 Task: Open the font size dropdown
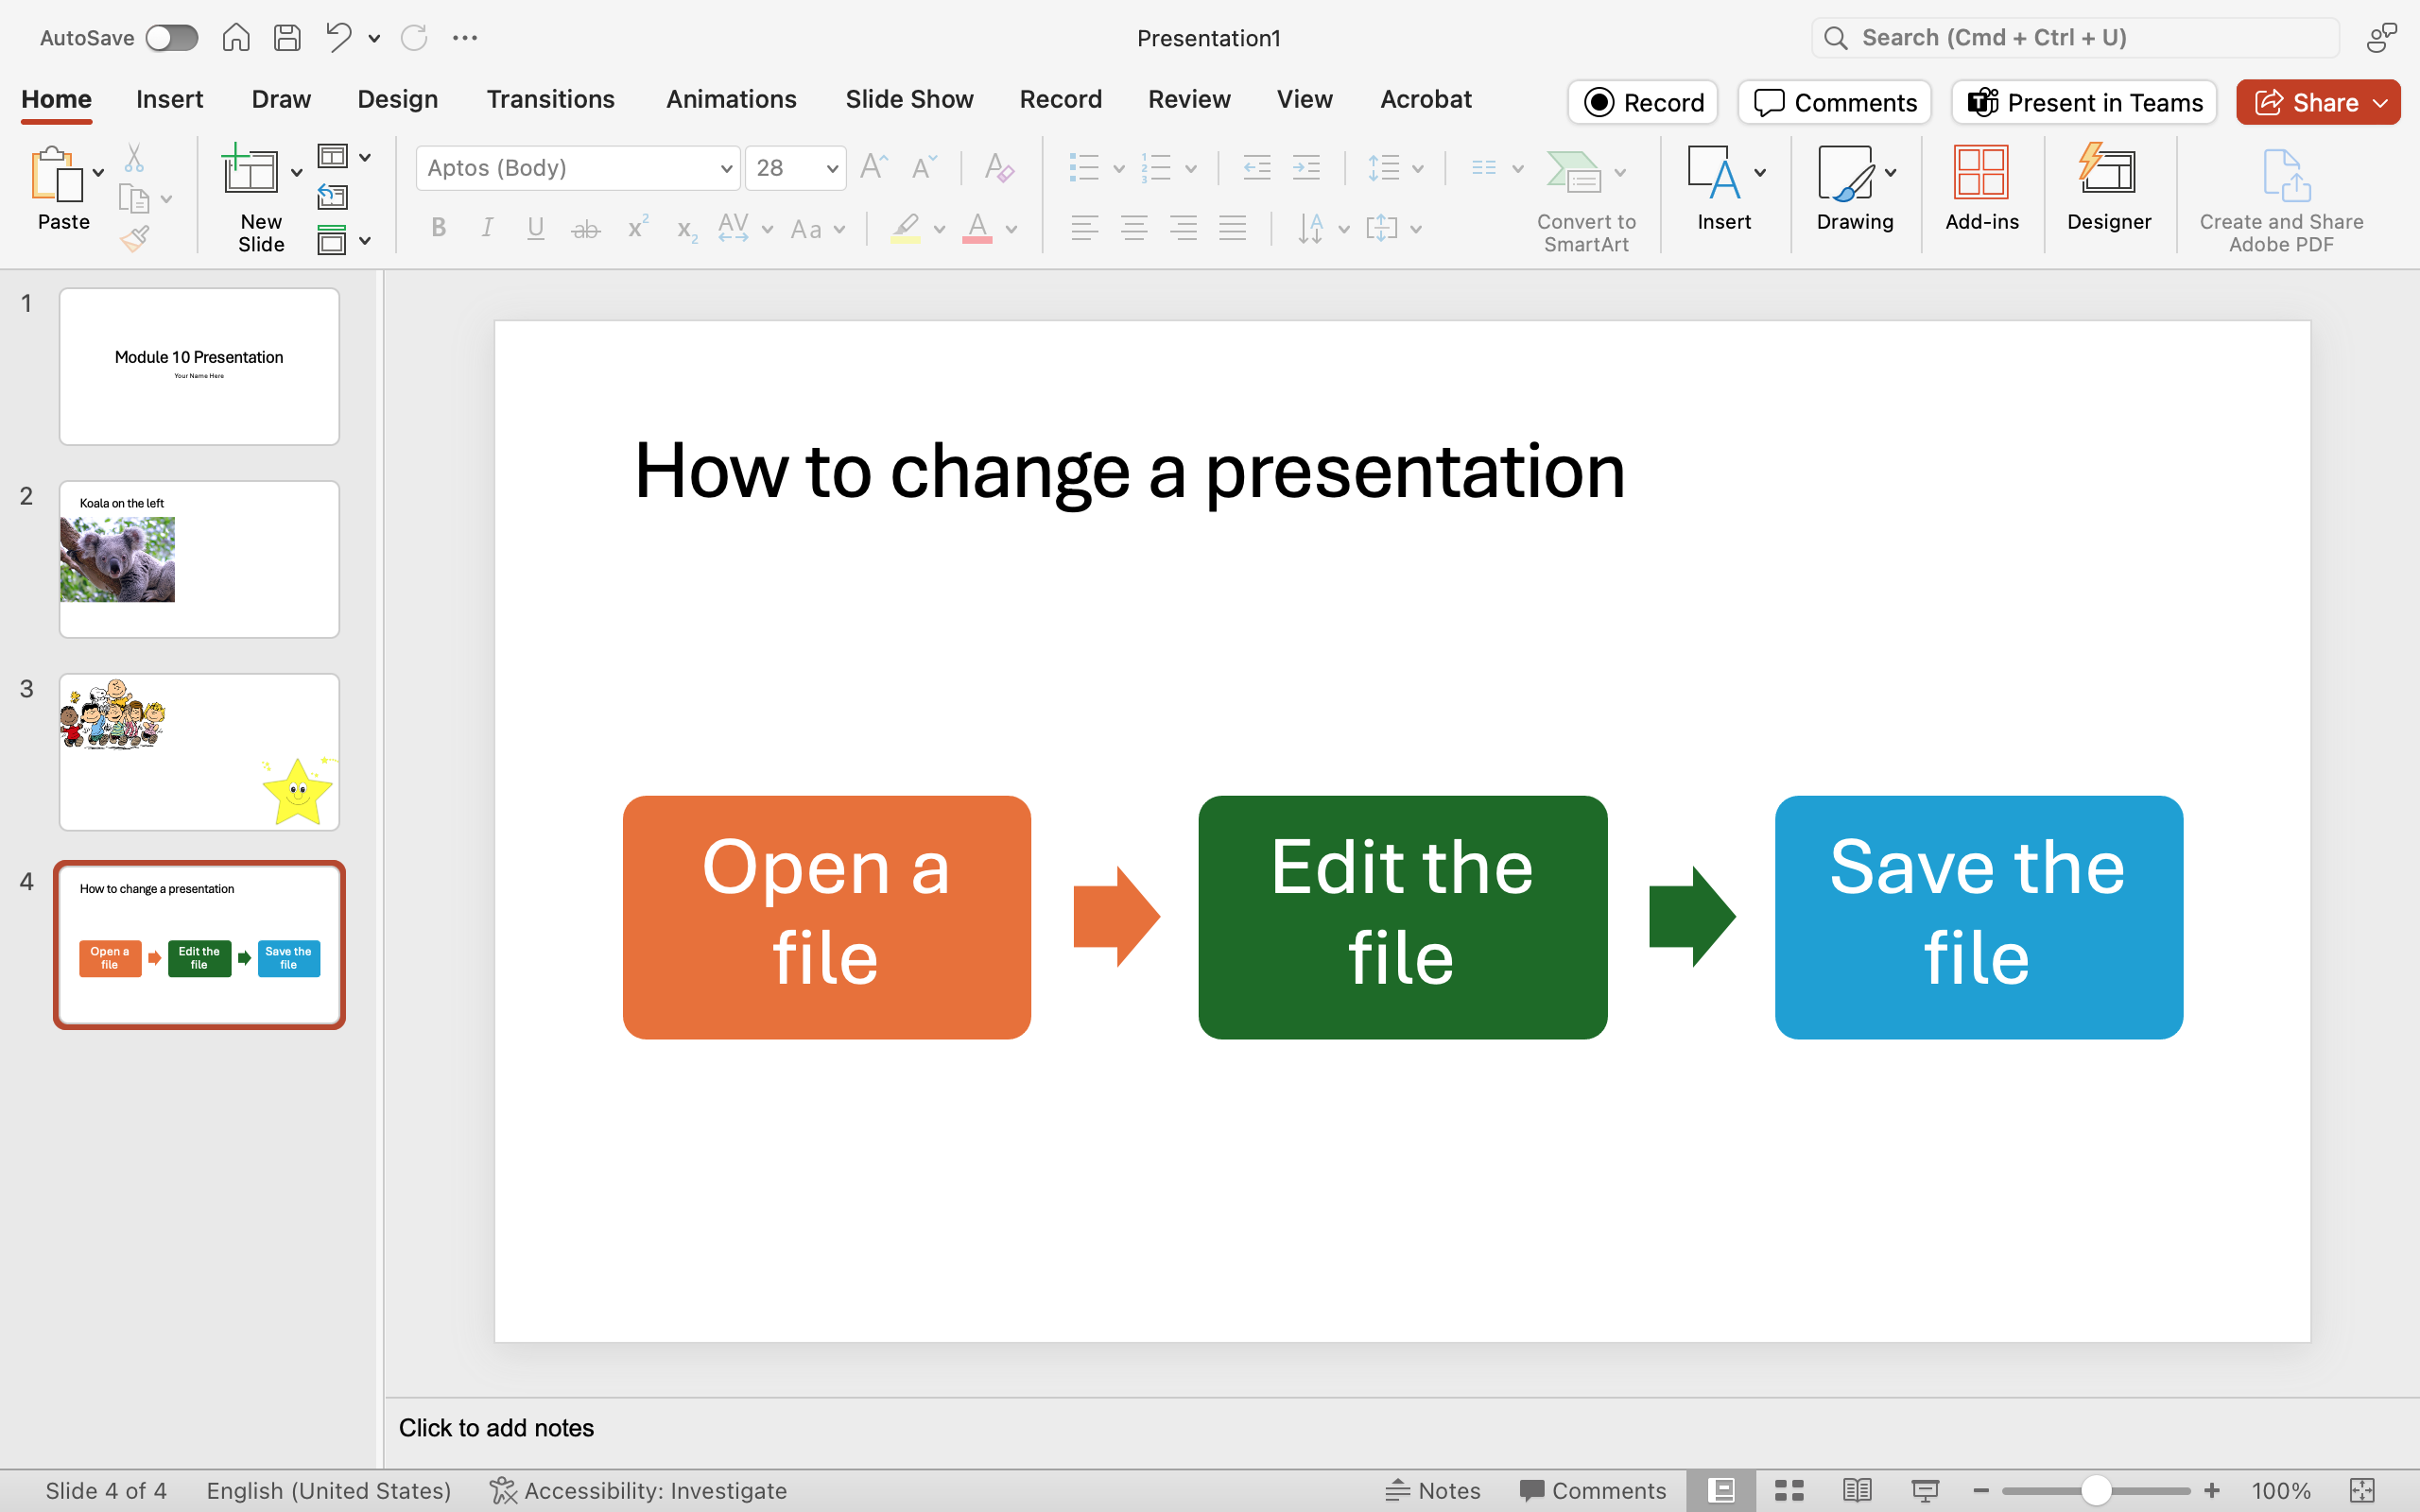coord(832,168)
